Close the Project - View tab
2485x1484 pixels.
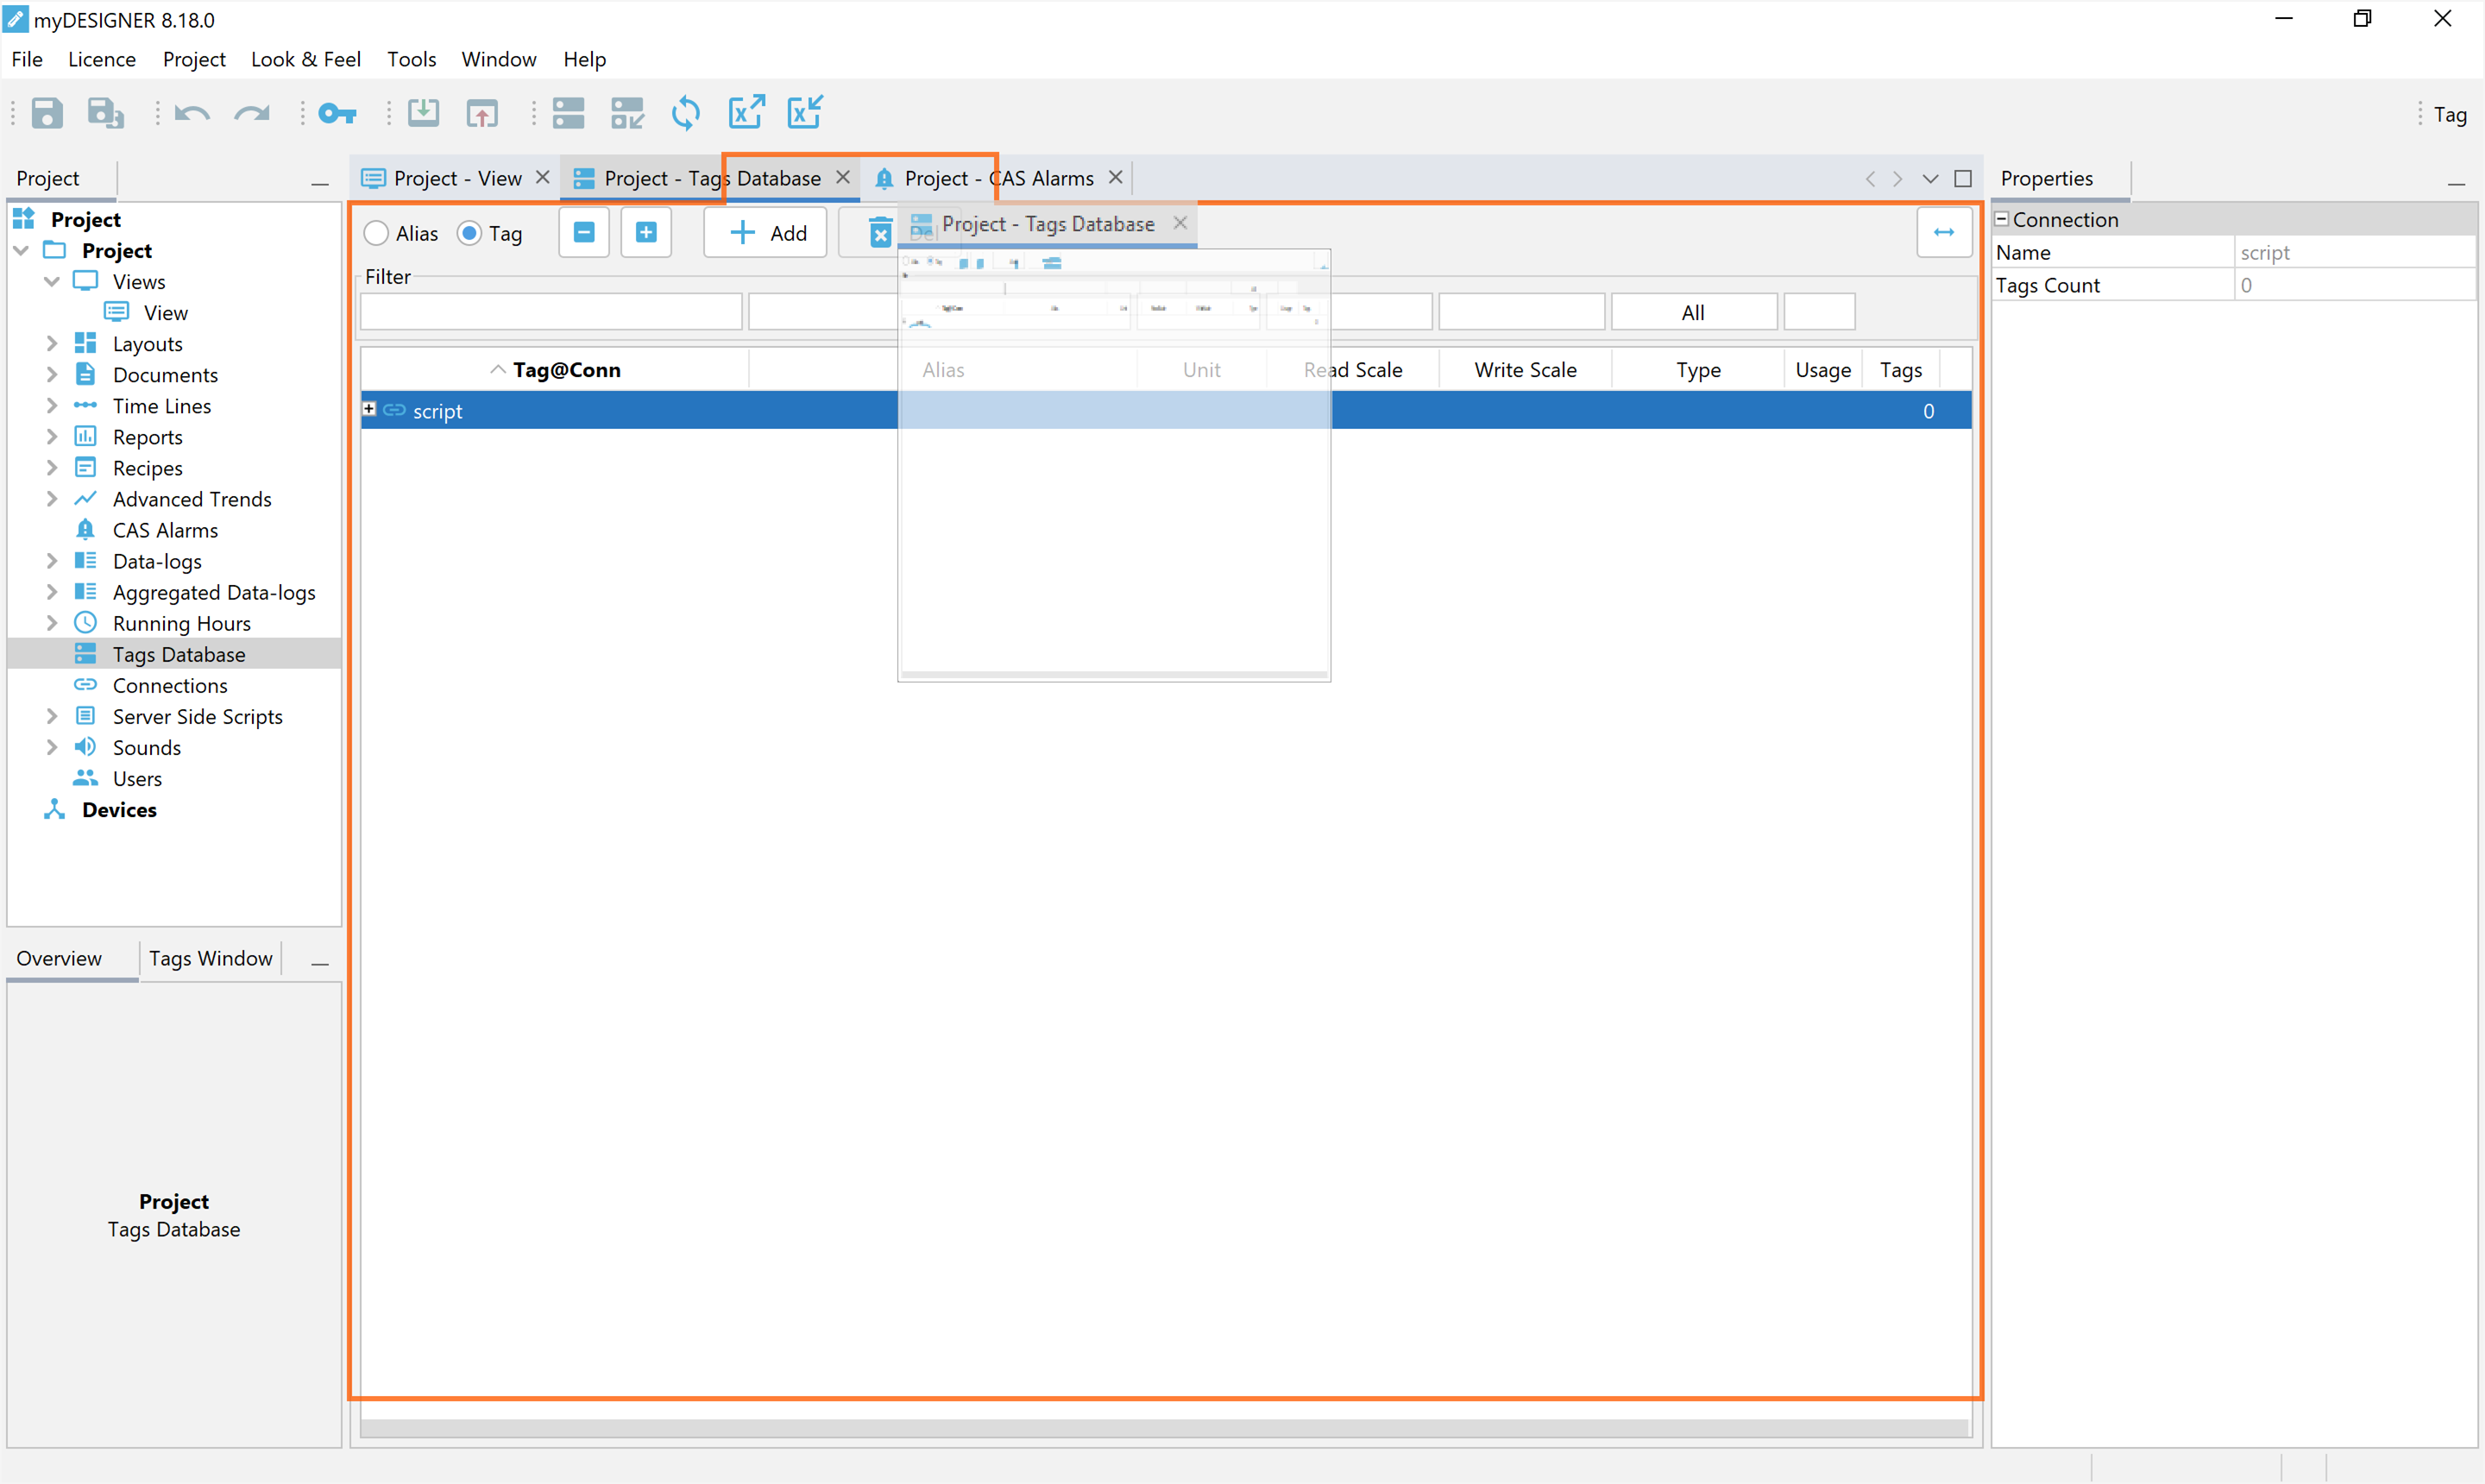[x=543, y=177]
